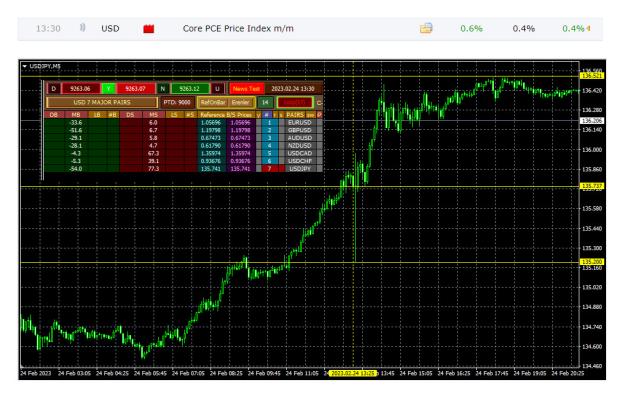
Task: Click the yellow 2023.02.24 13:25 time label
Action: coord(352,373)
